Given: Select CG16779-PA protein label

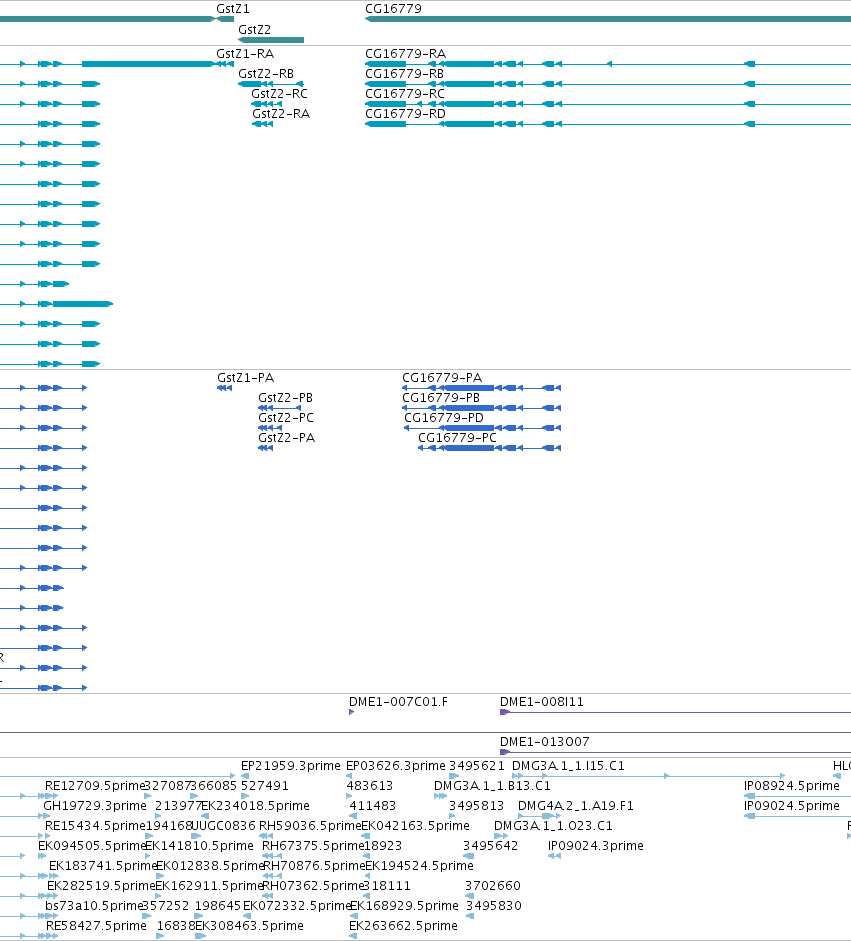Looking at the screenshot, I should 442,378.
